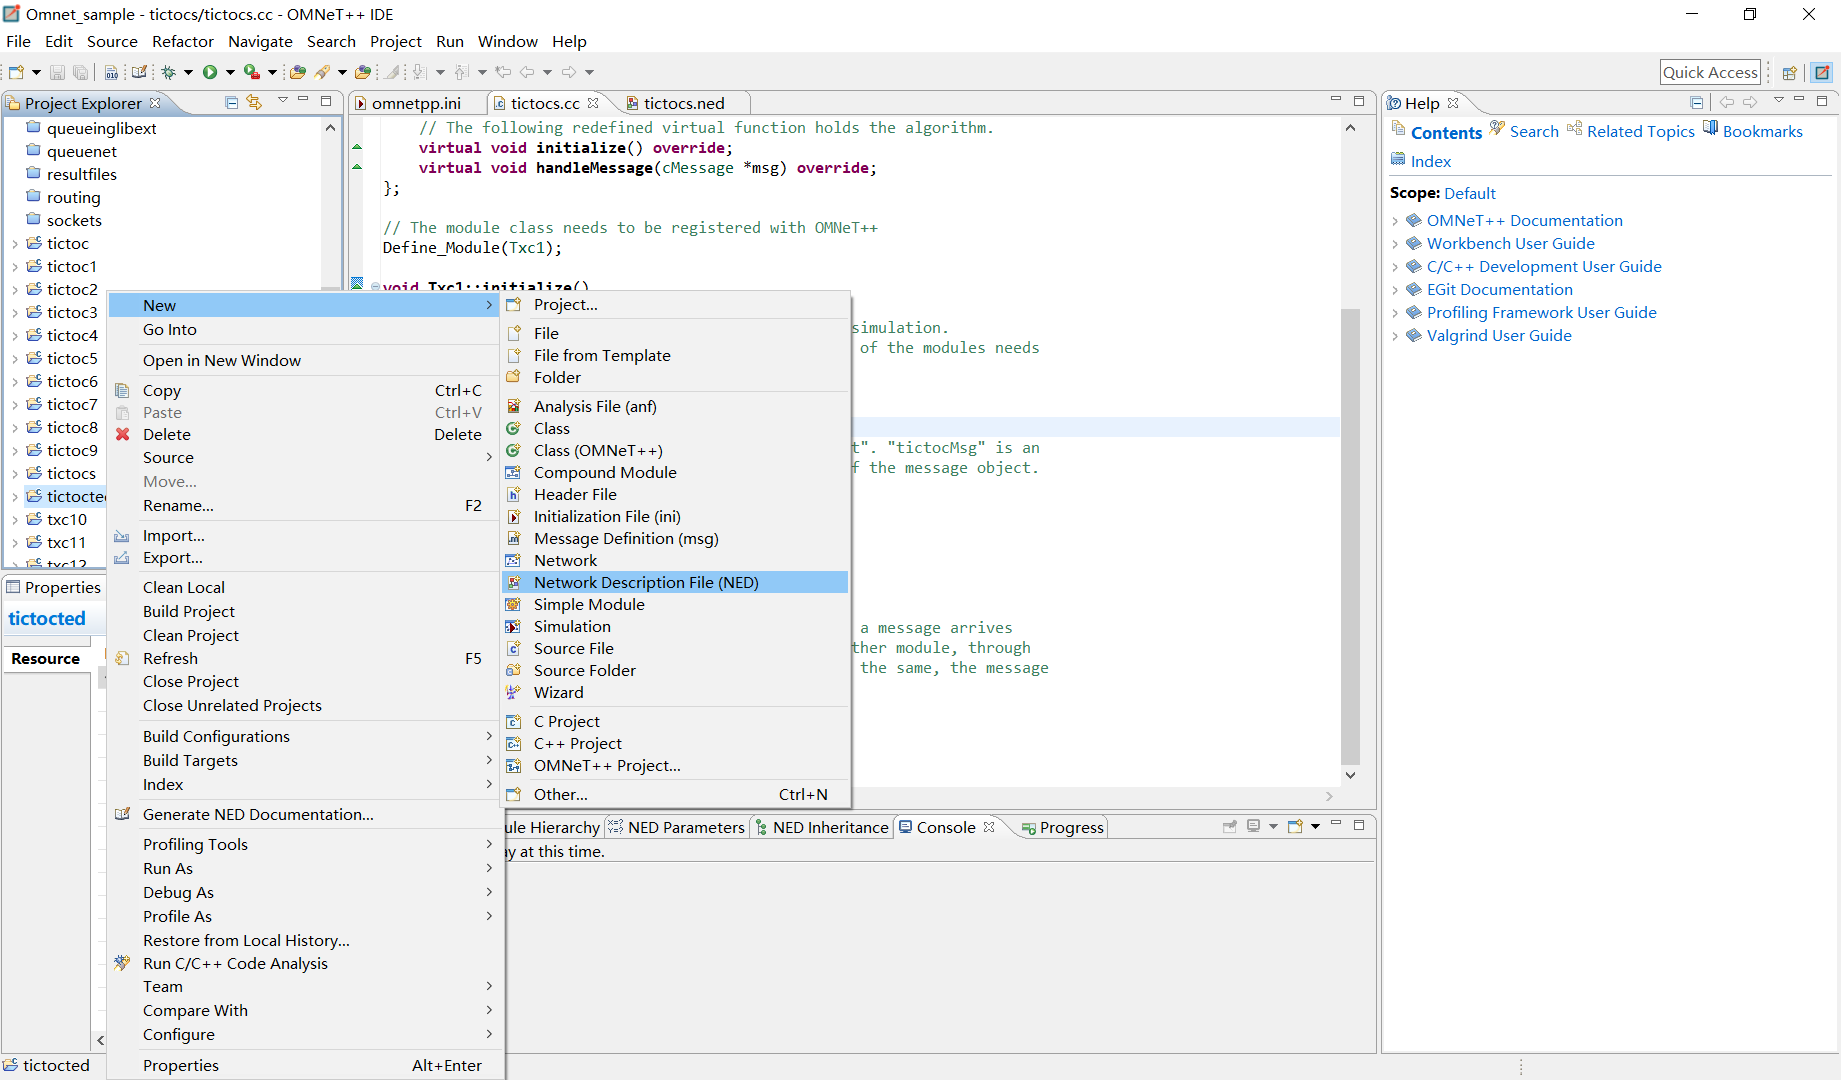Open Debug button dropdown arrow
Viewport: 1841px width, 1080px height.
(188, 72)
